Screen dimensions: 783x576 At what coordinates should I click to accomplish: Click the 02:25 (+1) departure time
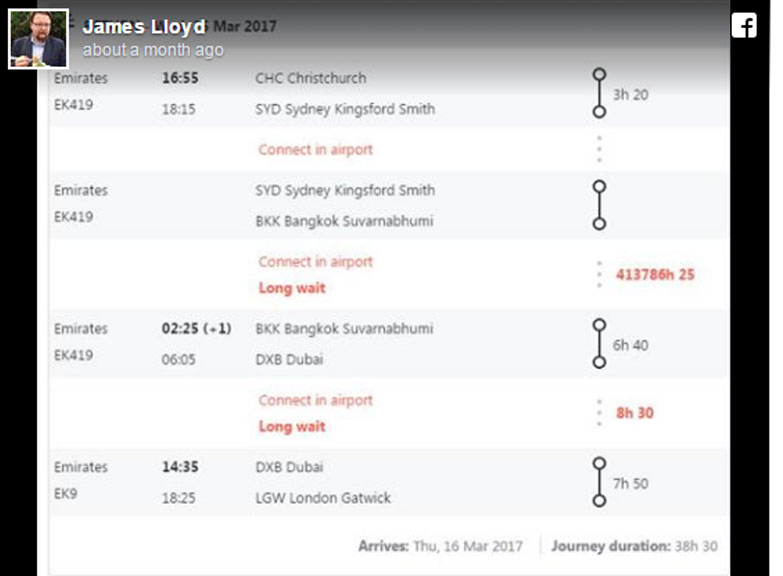tap(196, 328)
